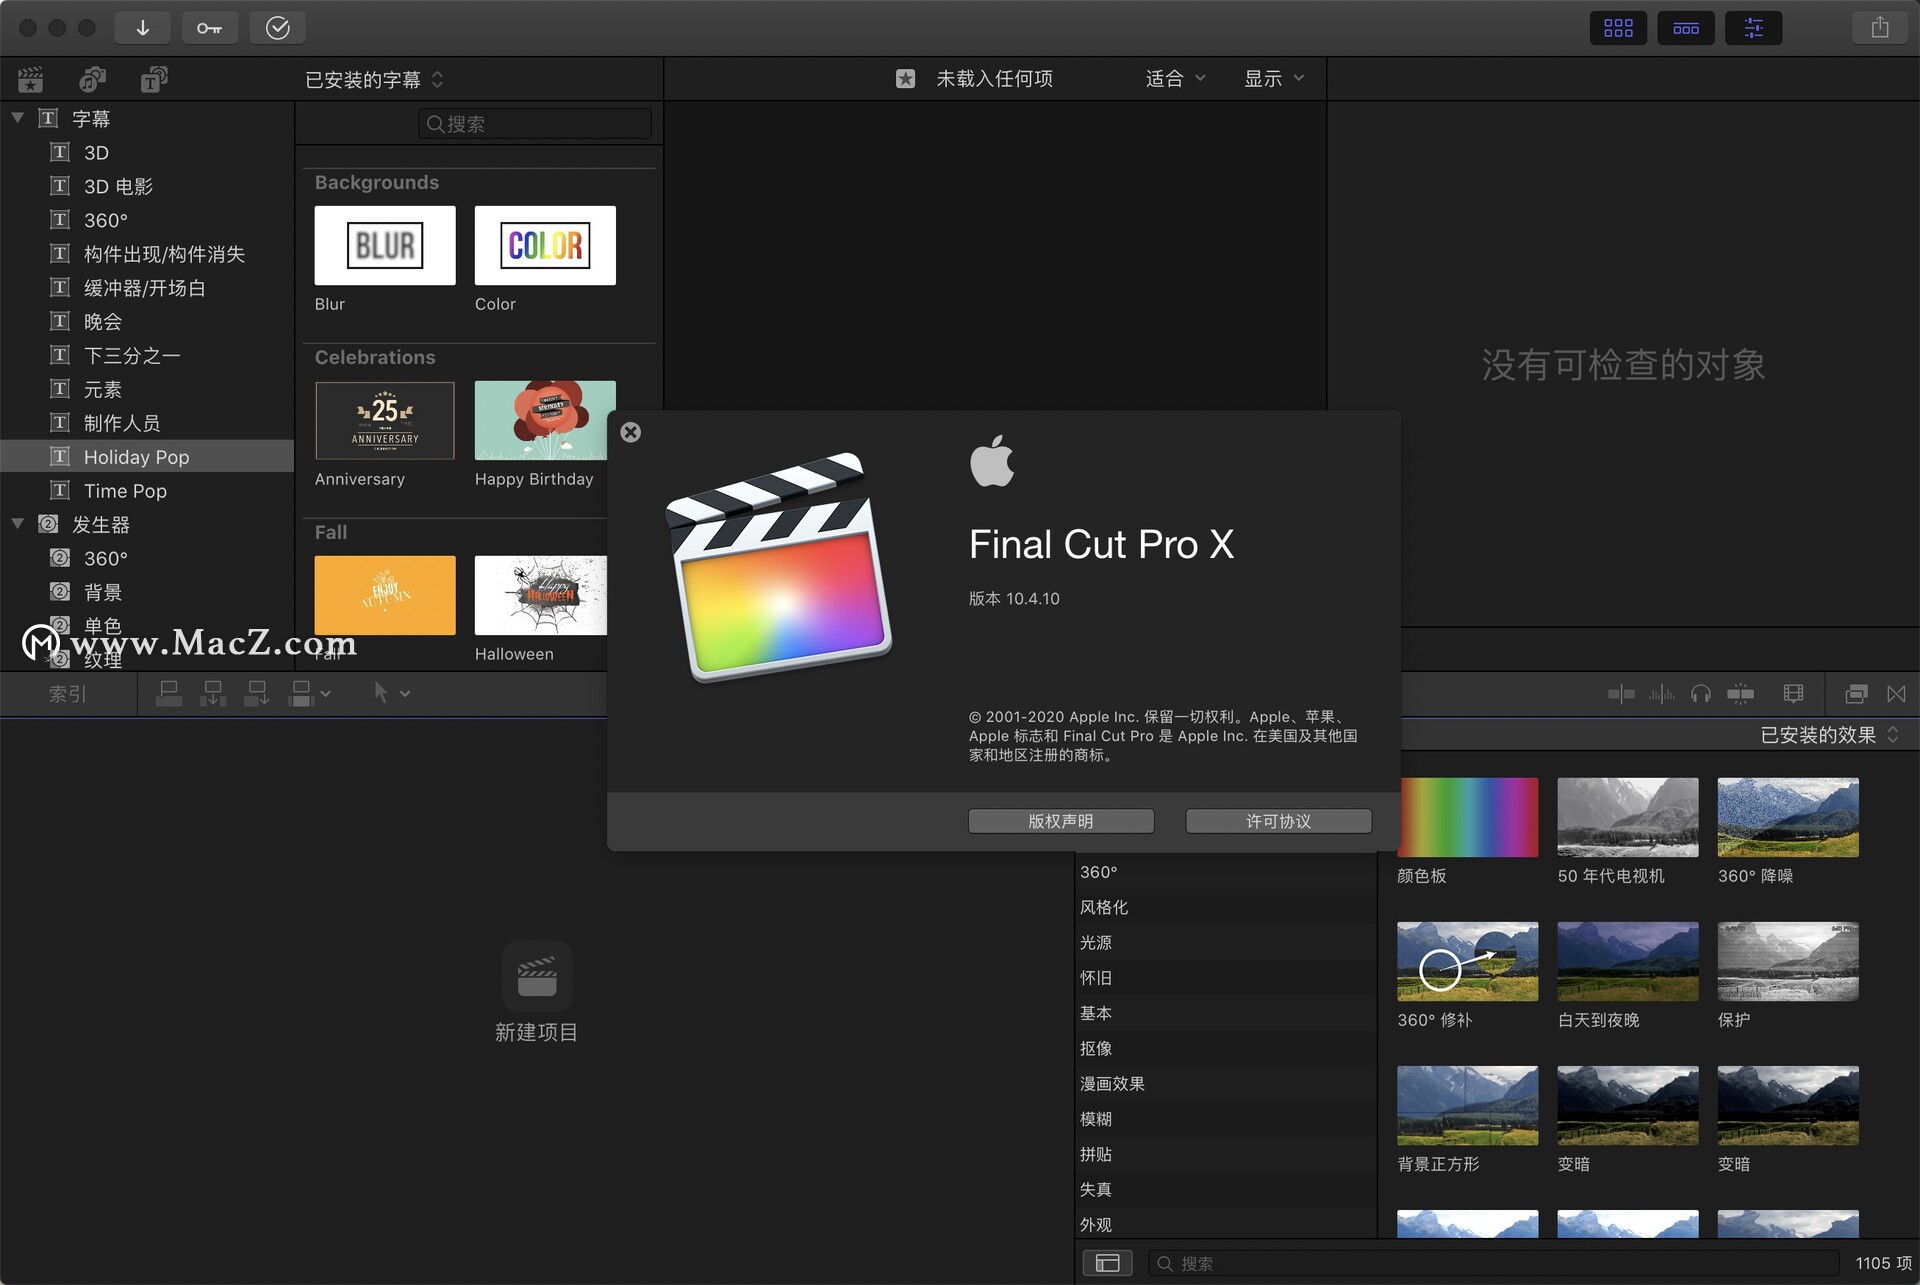
Task: Show the libraries sidebar clapper icon
Action: tap(31, 79)
